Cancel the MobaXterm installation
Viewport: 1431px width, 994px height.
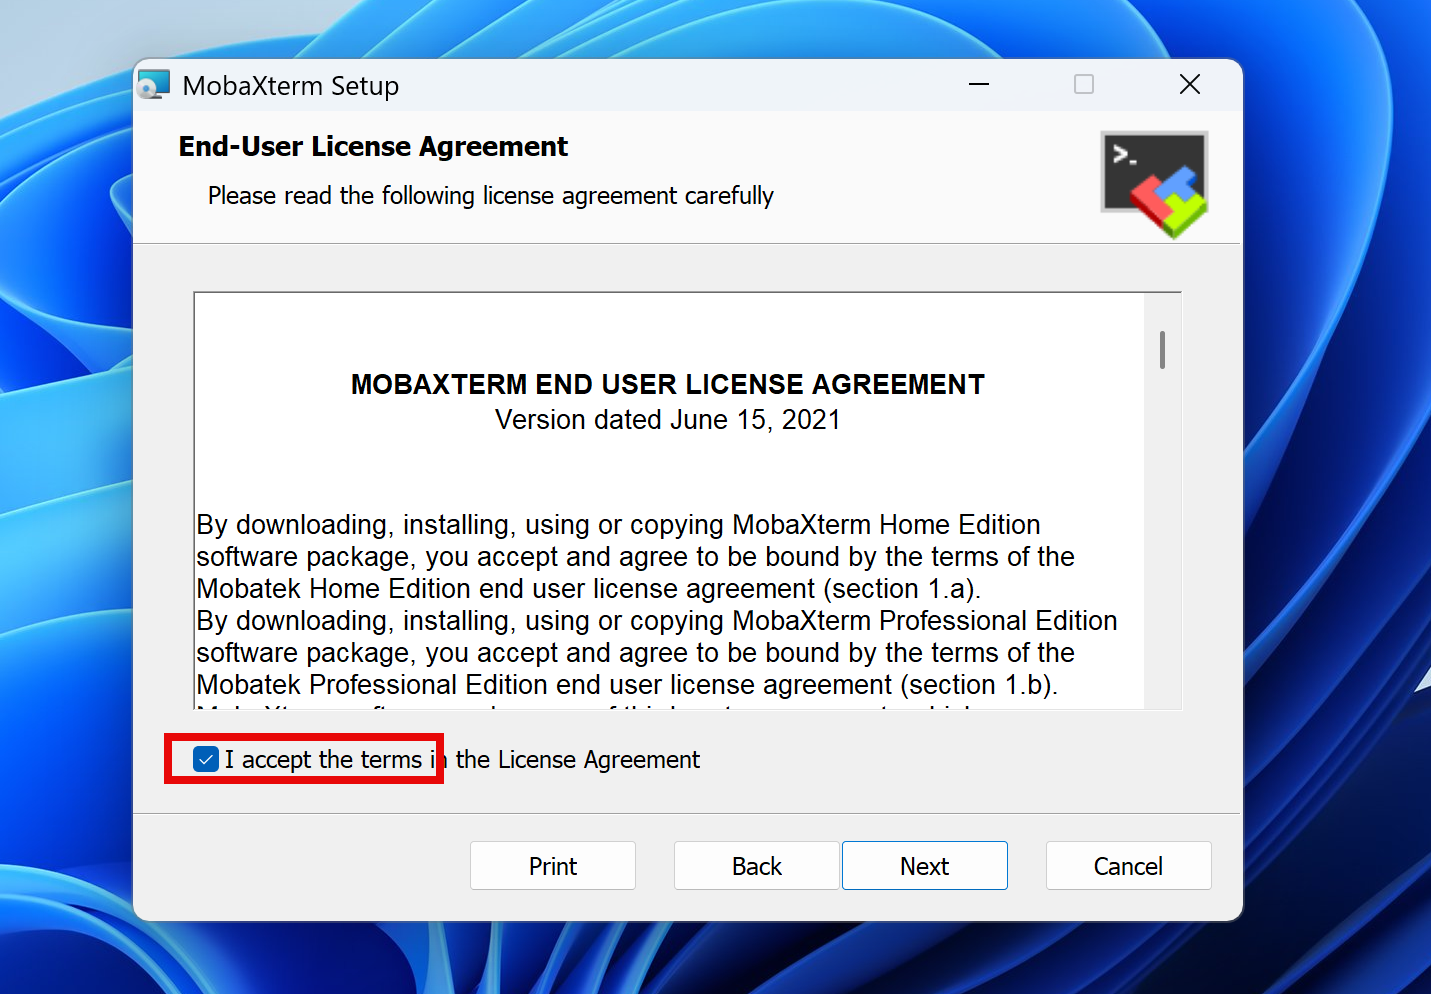pyautogui.click(x=1127, y=866)
